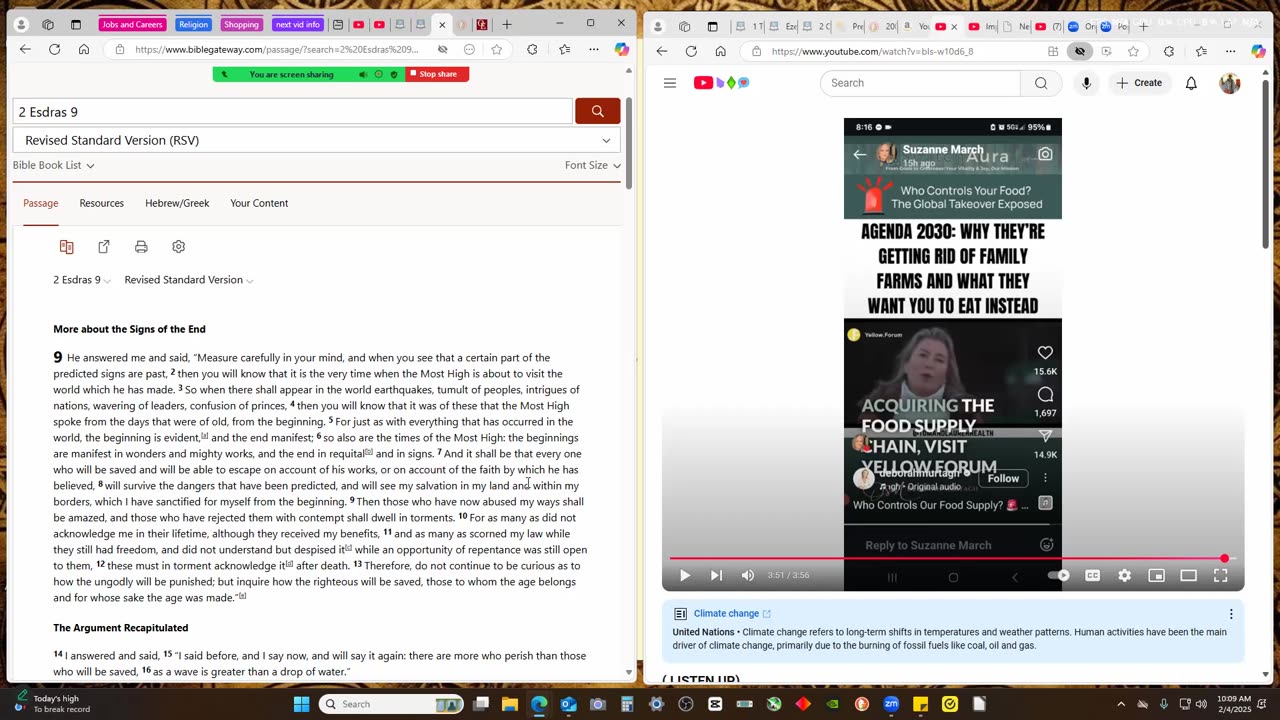Open the passage page options gear
Screen dimensions: 1280x720
tap(178, 247)
